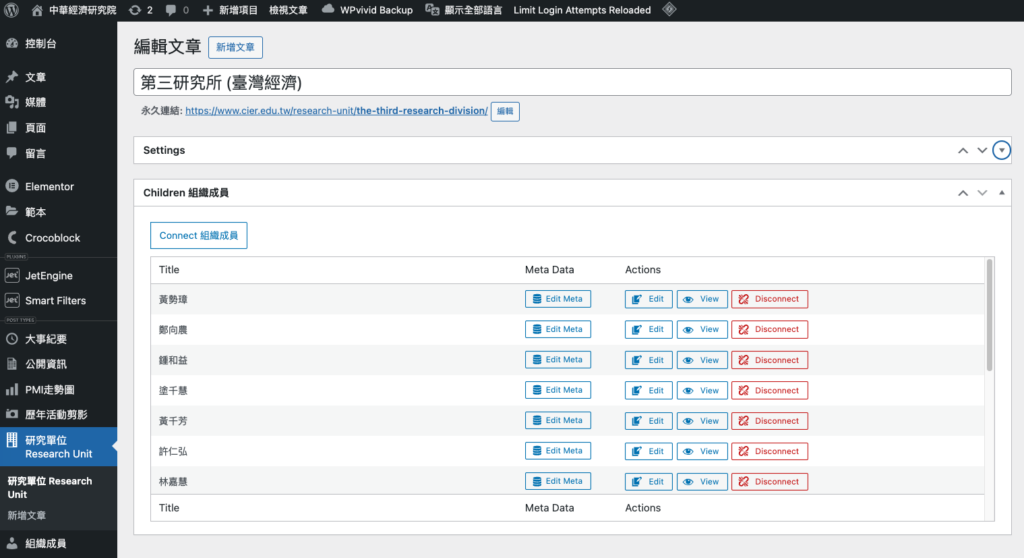Open the updates icon showing 2
This screenshot has height=558, width=1024.
tap(140, 10)
